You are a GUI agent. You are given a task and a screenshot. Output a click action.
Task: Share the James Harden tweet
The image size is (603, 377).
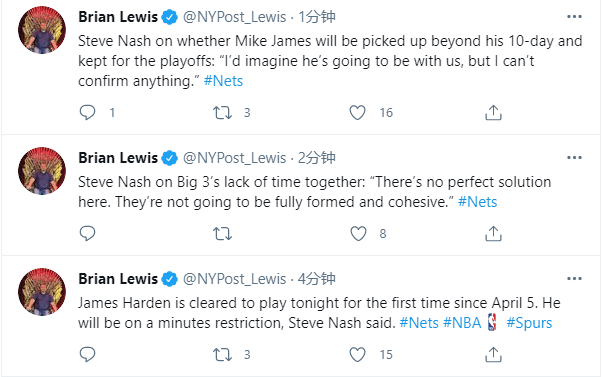coord(493,354)
